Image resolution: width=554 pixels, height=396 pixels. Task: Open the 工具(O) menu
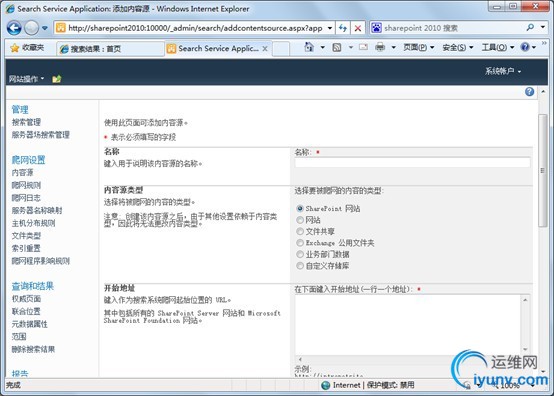498,47
